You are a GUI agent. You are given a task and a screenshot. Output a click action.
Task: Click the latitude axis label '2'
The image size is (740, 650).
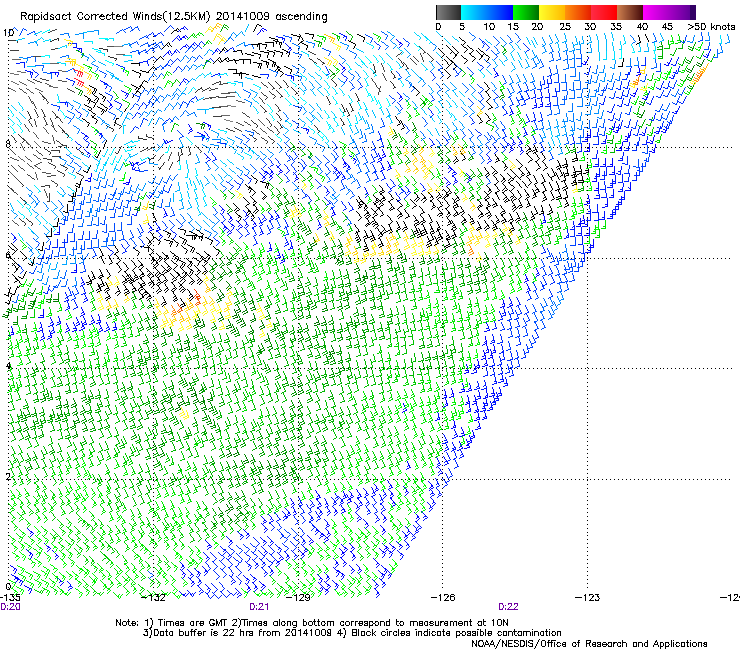click(x=8, y=476)
